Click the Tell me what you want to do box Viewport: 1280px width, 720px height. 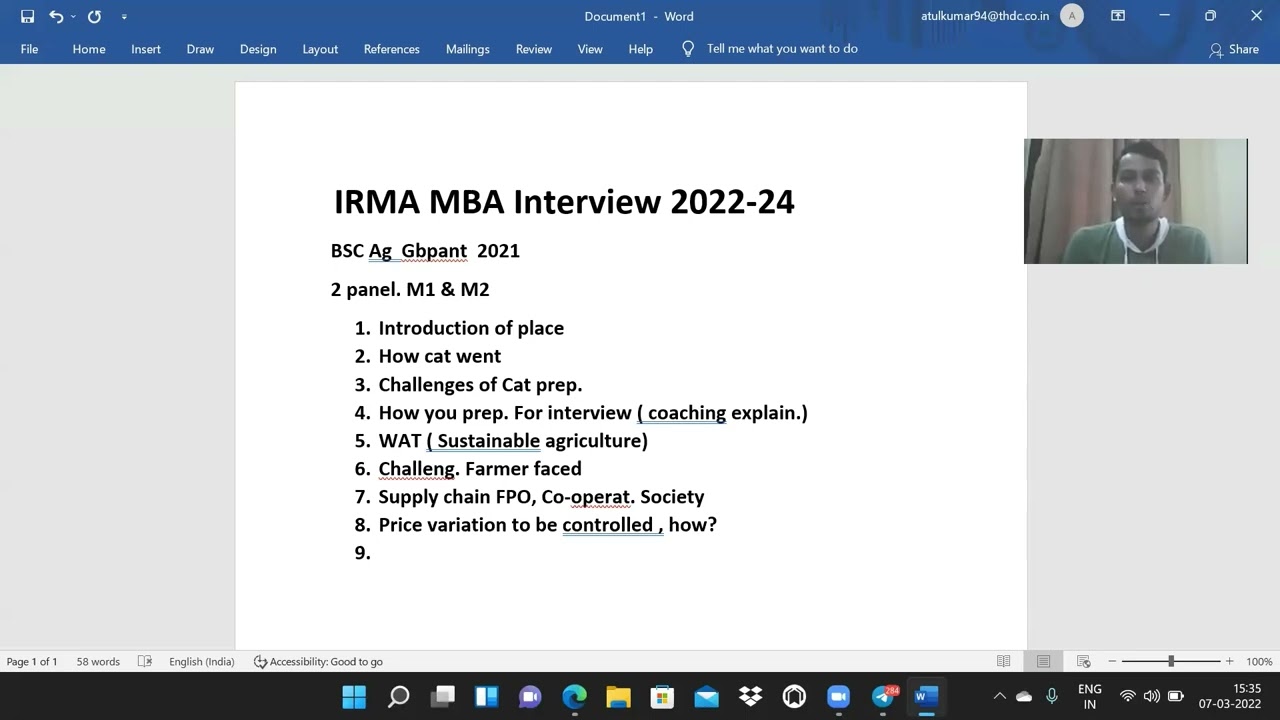pyautogui.click(x=782, y=48)
